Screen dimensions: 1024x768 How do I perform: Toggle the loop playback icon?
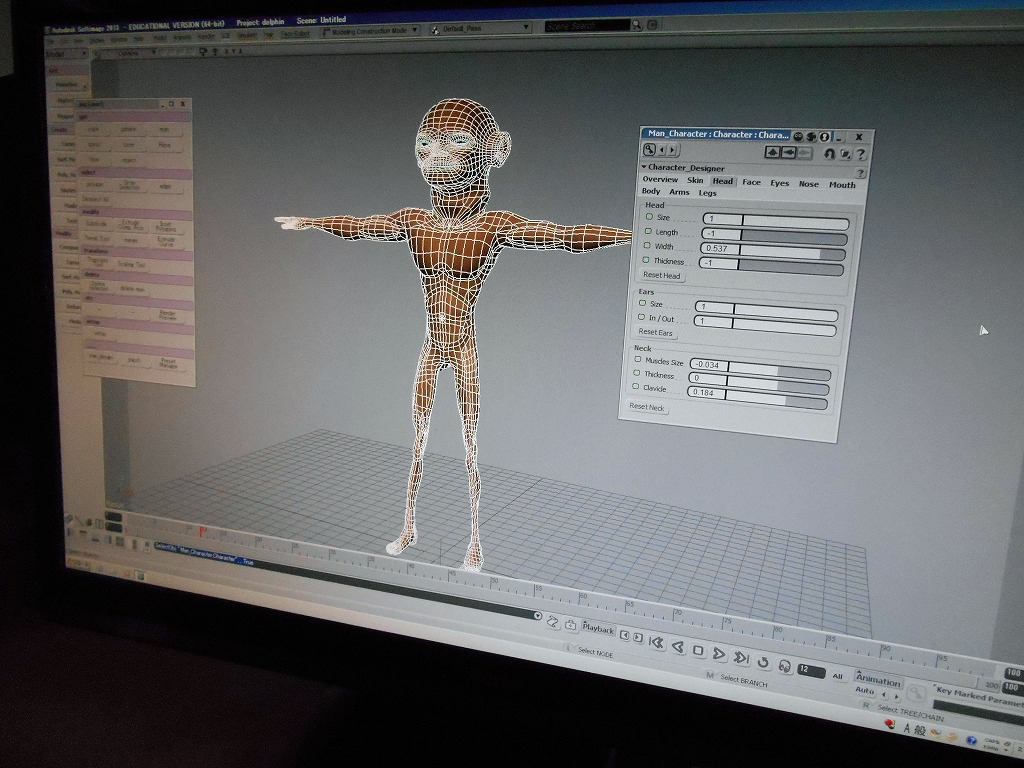(x=764, y=661)
